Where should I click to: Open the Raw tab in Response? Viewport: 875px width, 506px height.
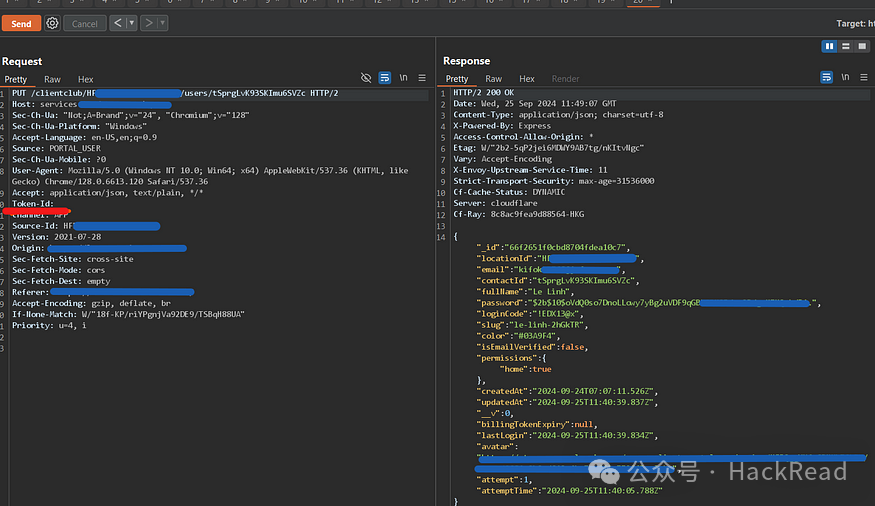[x=493, y=79]
